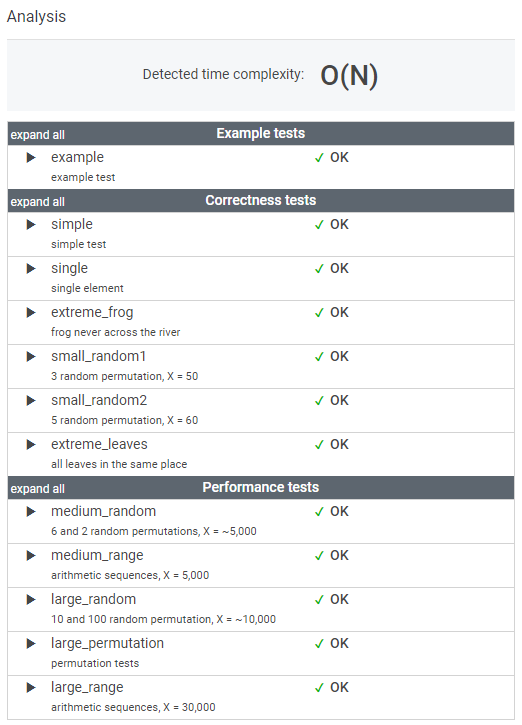Expand small_random2 test triangle
This screenshot has height=725, width=522.
point(31,400)
